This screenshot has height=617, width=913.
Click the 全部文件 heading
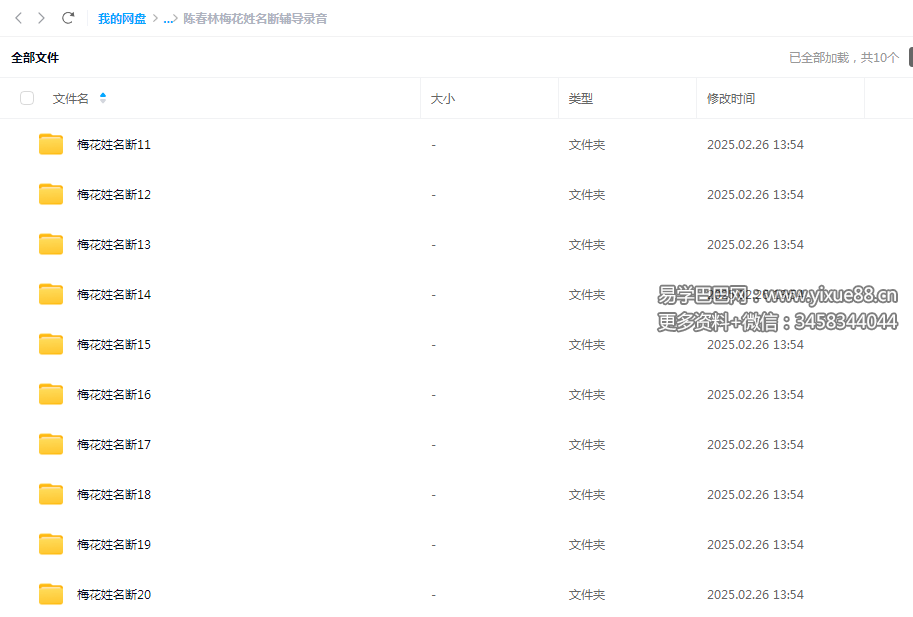pyautogui.click(x=35, y=58)
